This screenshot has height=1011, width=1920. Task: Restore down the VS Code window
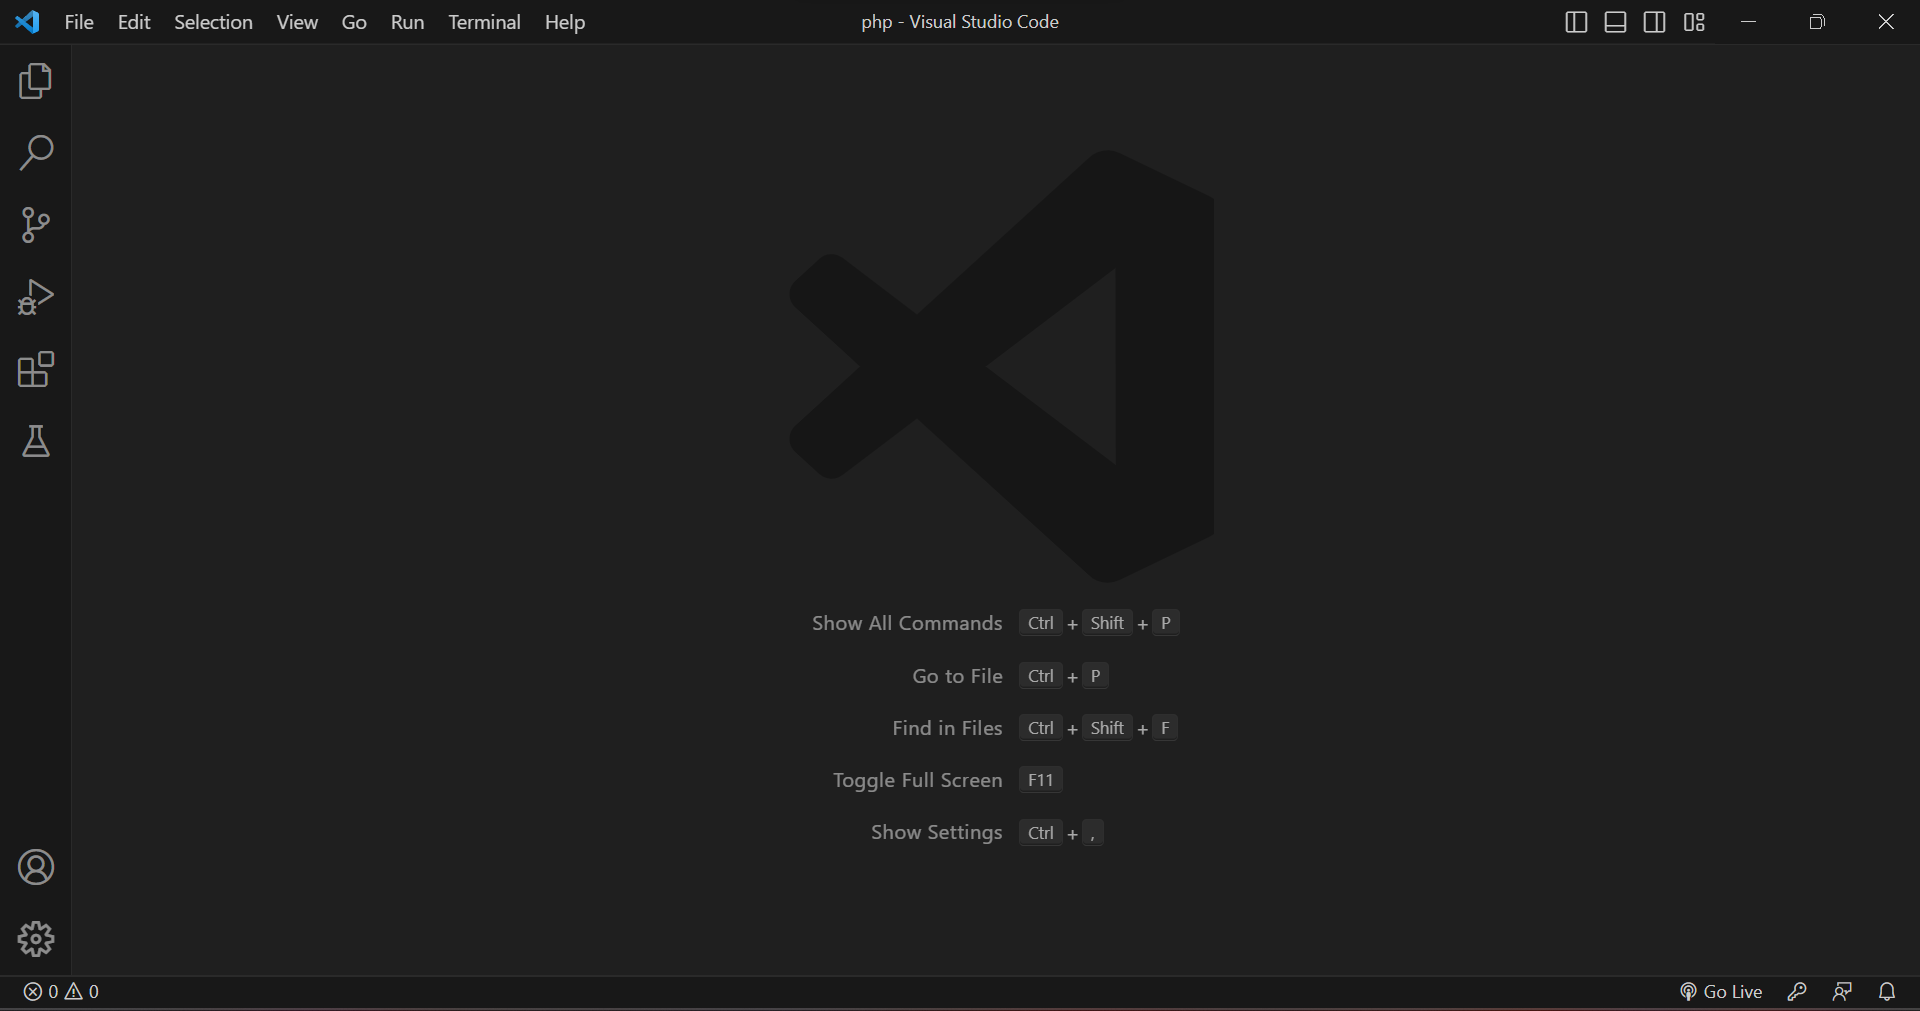tap(1817, 22)
